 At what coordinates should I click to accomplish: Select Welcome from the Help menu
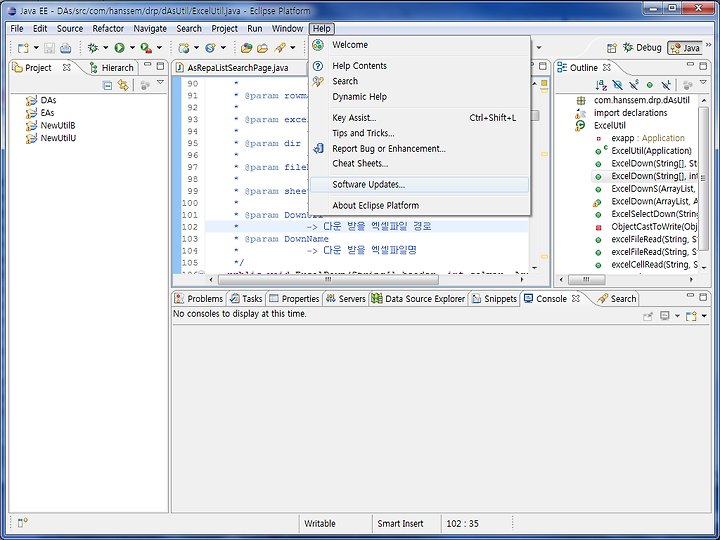coord(419,45)
